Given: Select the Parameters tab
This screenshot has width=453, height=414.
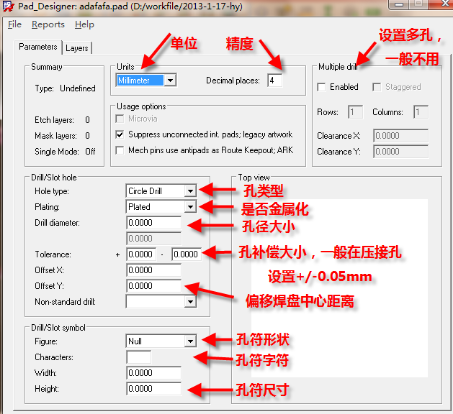Looking at the screenshot, I should point(38,47).
